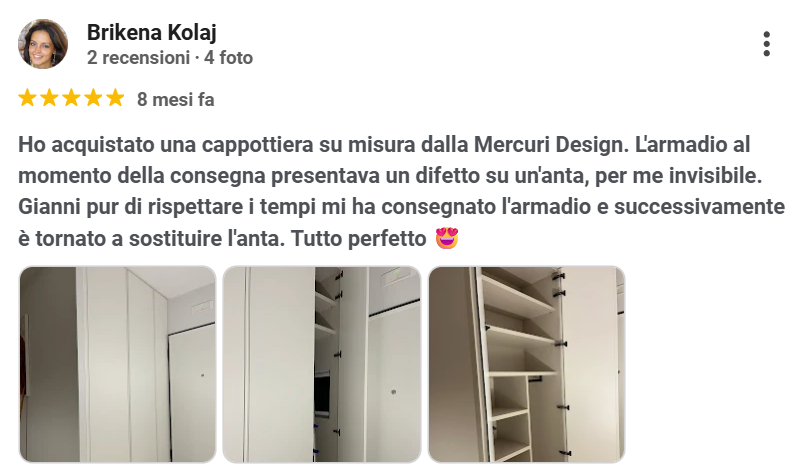Click the fourth gold rating star
The width and height of the screenshot is (797, 473).
94,98
